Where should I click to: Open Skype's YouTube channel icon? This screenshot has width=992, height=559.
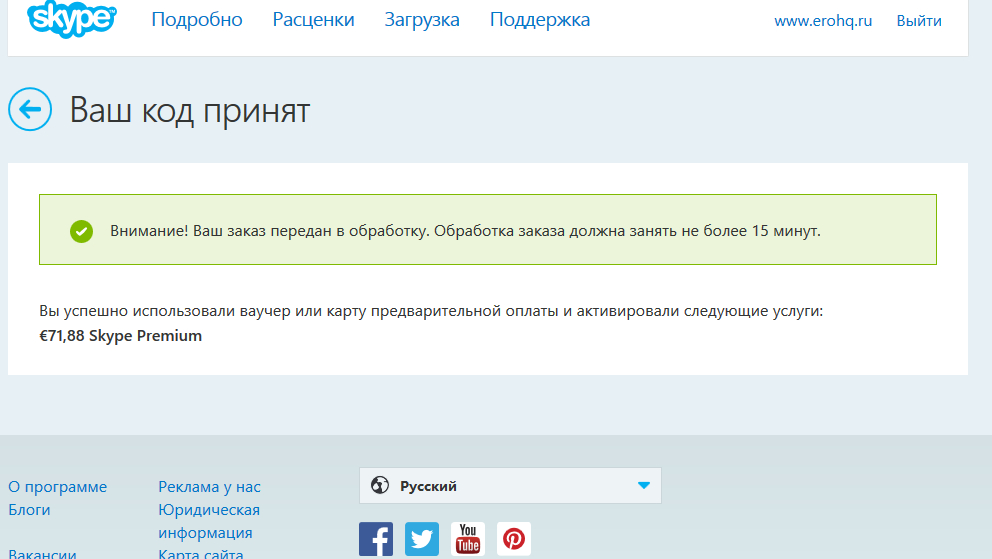[x=468, y=539]
